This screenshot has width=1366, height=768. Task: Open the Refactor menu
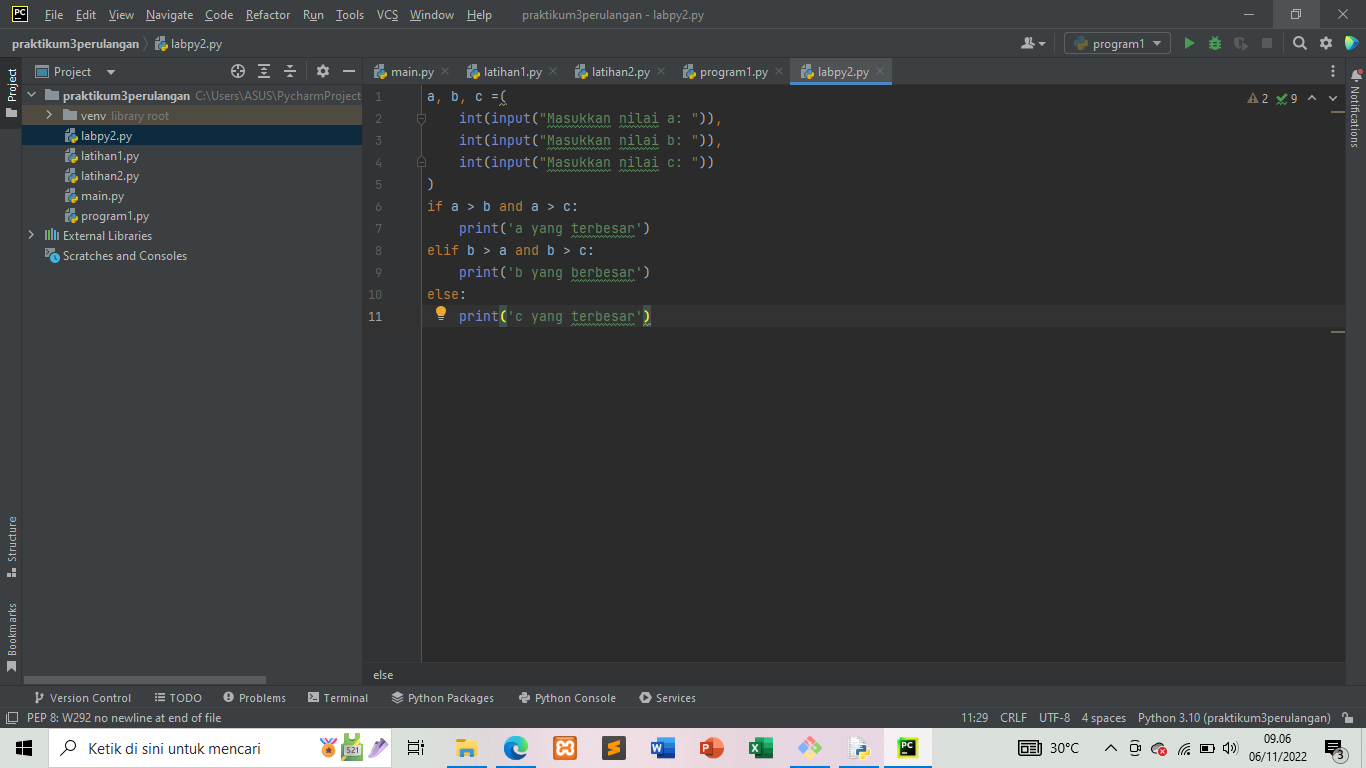point(267,15)
